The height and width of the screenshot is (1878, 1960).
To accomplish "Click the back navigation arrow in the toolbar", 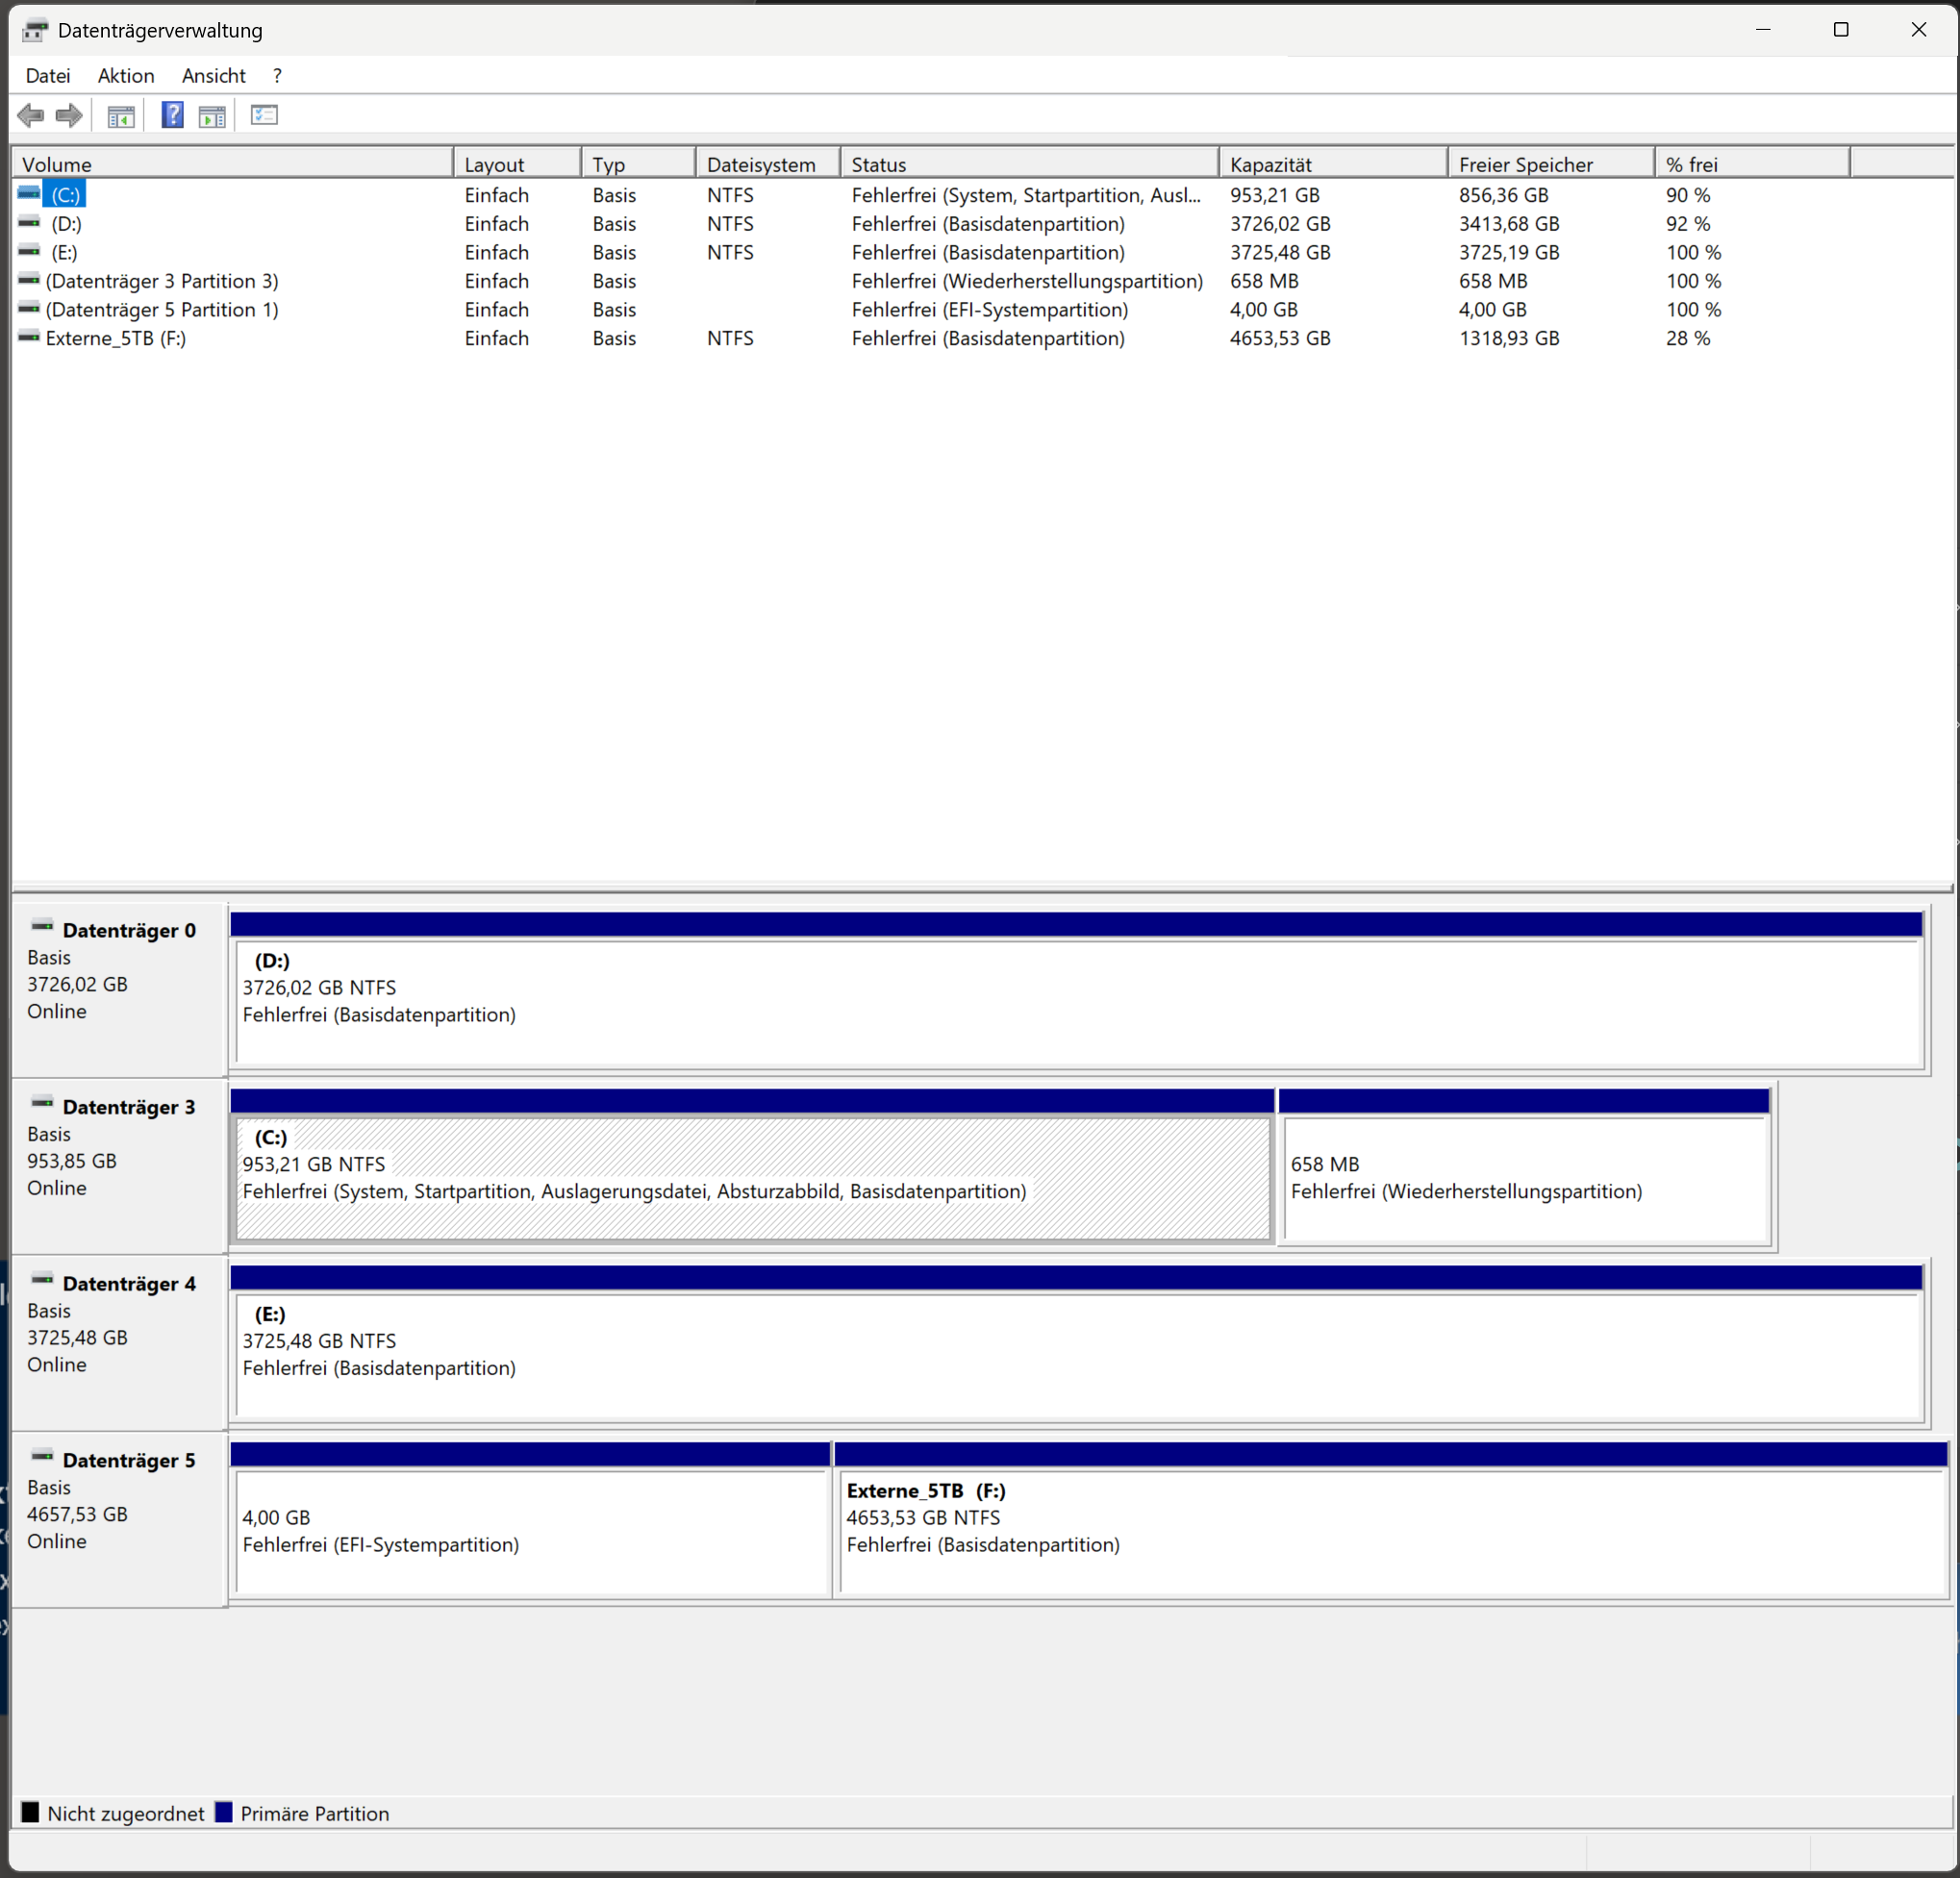I will coord(29,115).
